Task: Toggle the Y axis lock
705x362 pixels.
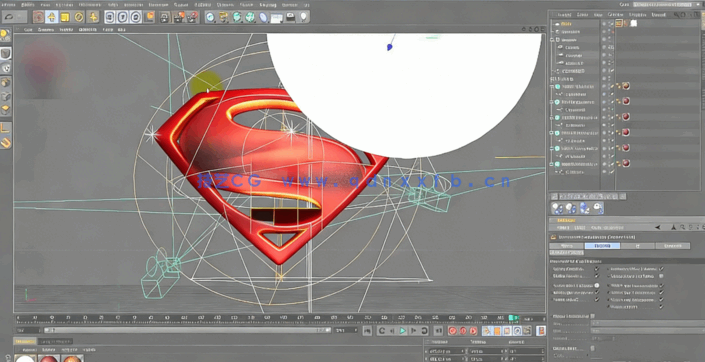Action: point(123,17)
